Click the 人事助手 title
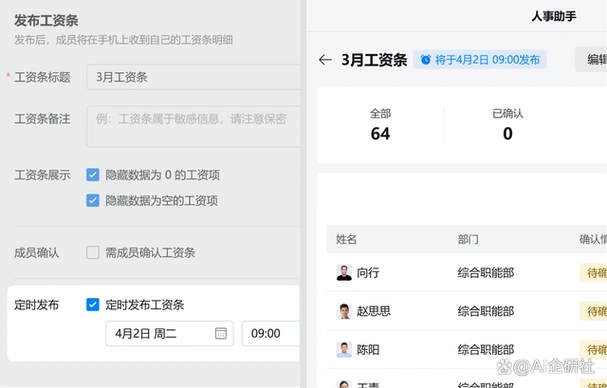 pyautogui.click(x=554, y=16)
